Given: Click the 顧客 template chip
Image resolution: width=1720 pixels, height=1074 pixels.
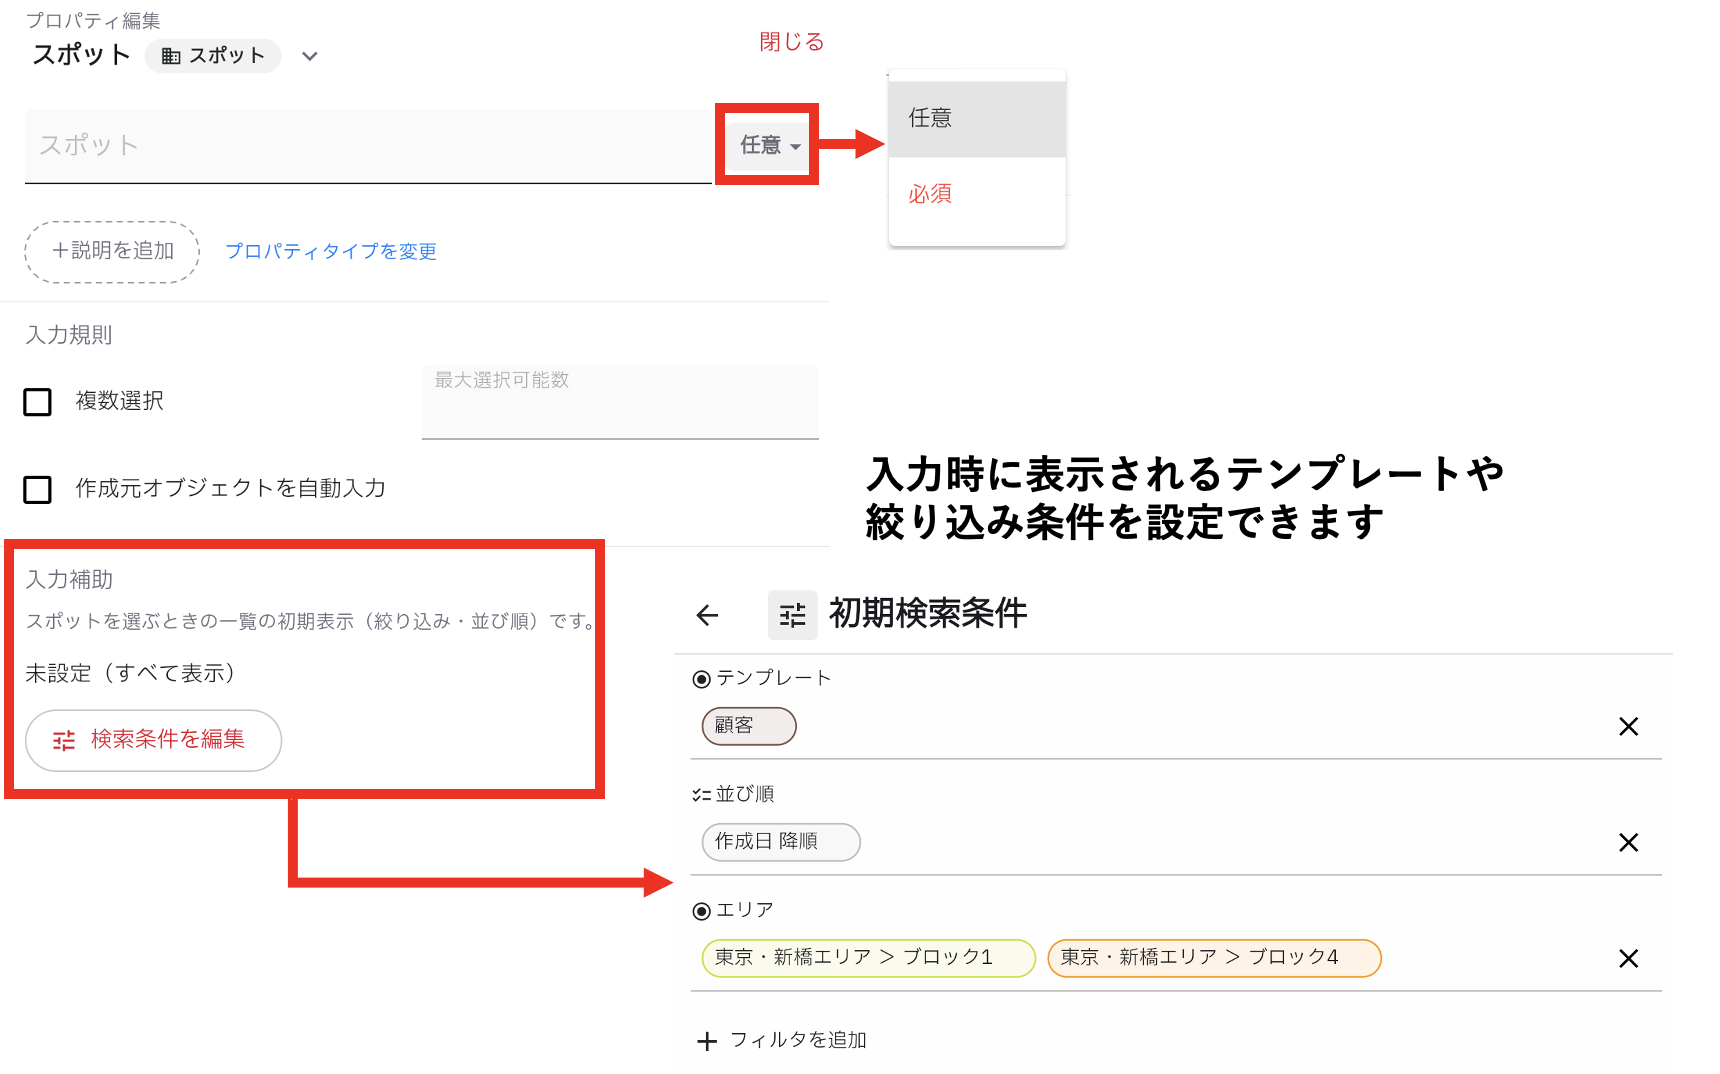Looking at the screenshot, I should (749, 726).
